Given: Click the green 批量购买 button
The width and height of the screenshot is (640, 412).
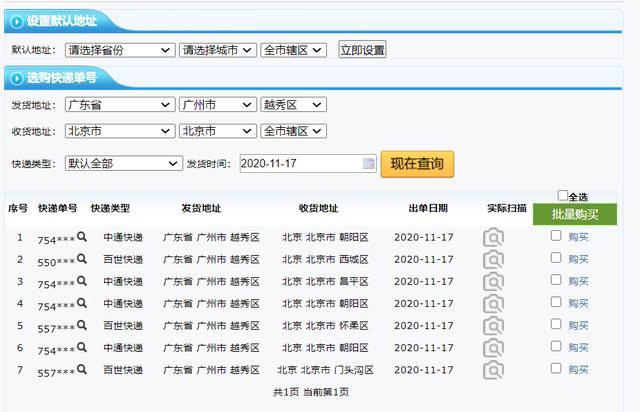Looking at the screenshot, I should [x=575, y=214].
